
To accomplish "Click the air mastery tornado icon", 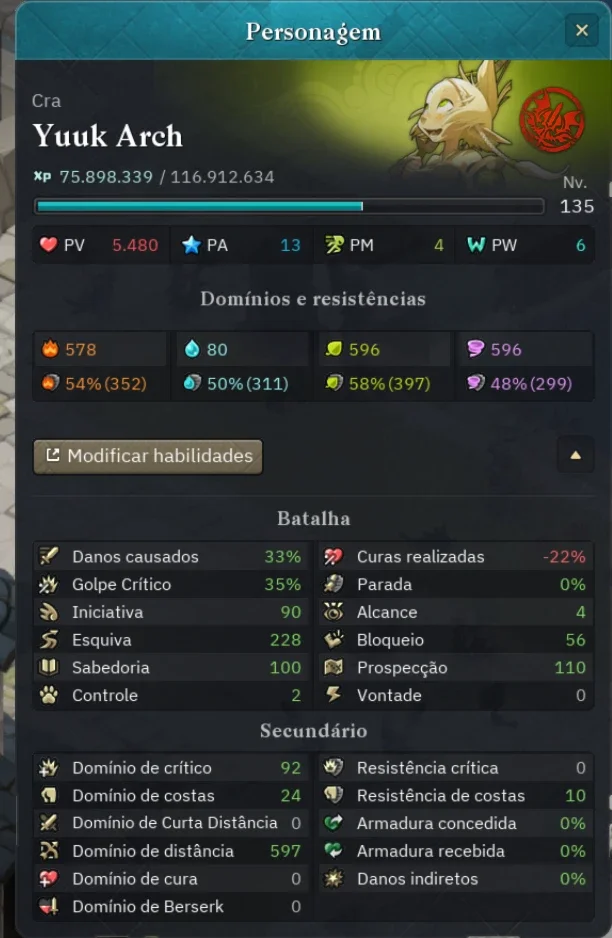I will 475,349.
